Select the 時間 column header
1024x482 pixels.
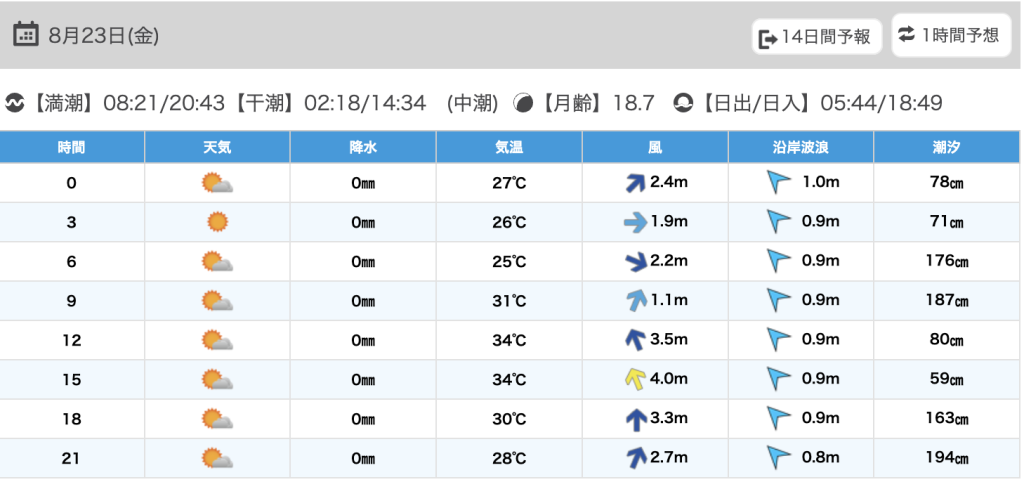tap(72, 147)
